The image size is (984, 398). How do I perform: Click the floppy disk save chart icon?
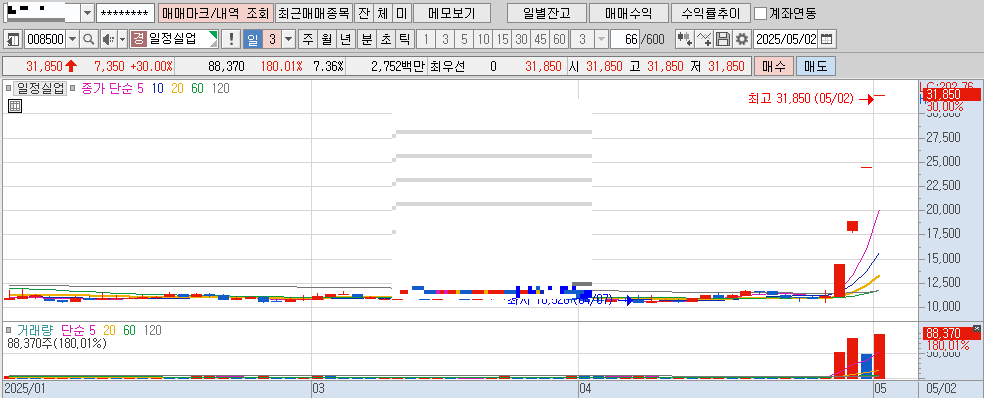pyautogui.click(x=723, y=40)
